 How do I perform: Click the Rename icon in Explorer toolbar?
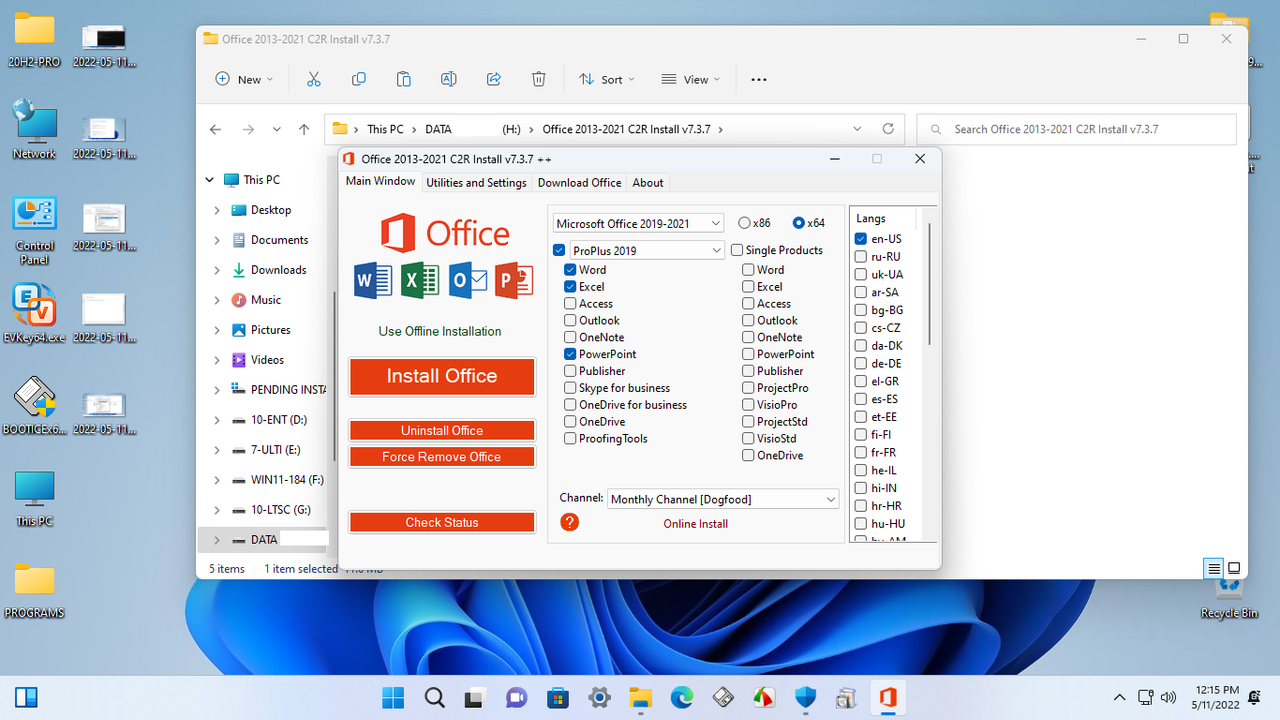pyautogui.click(x=449, y=79)
